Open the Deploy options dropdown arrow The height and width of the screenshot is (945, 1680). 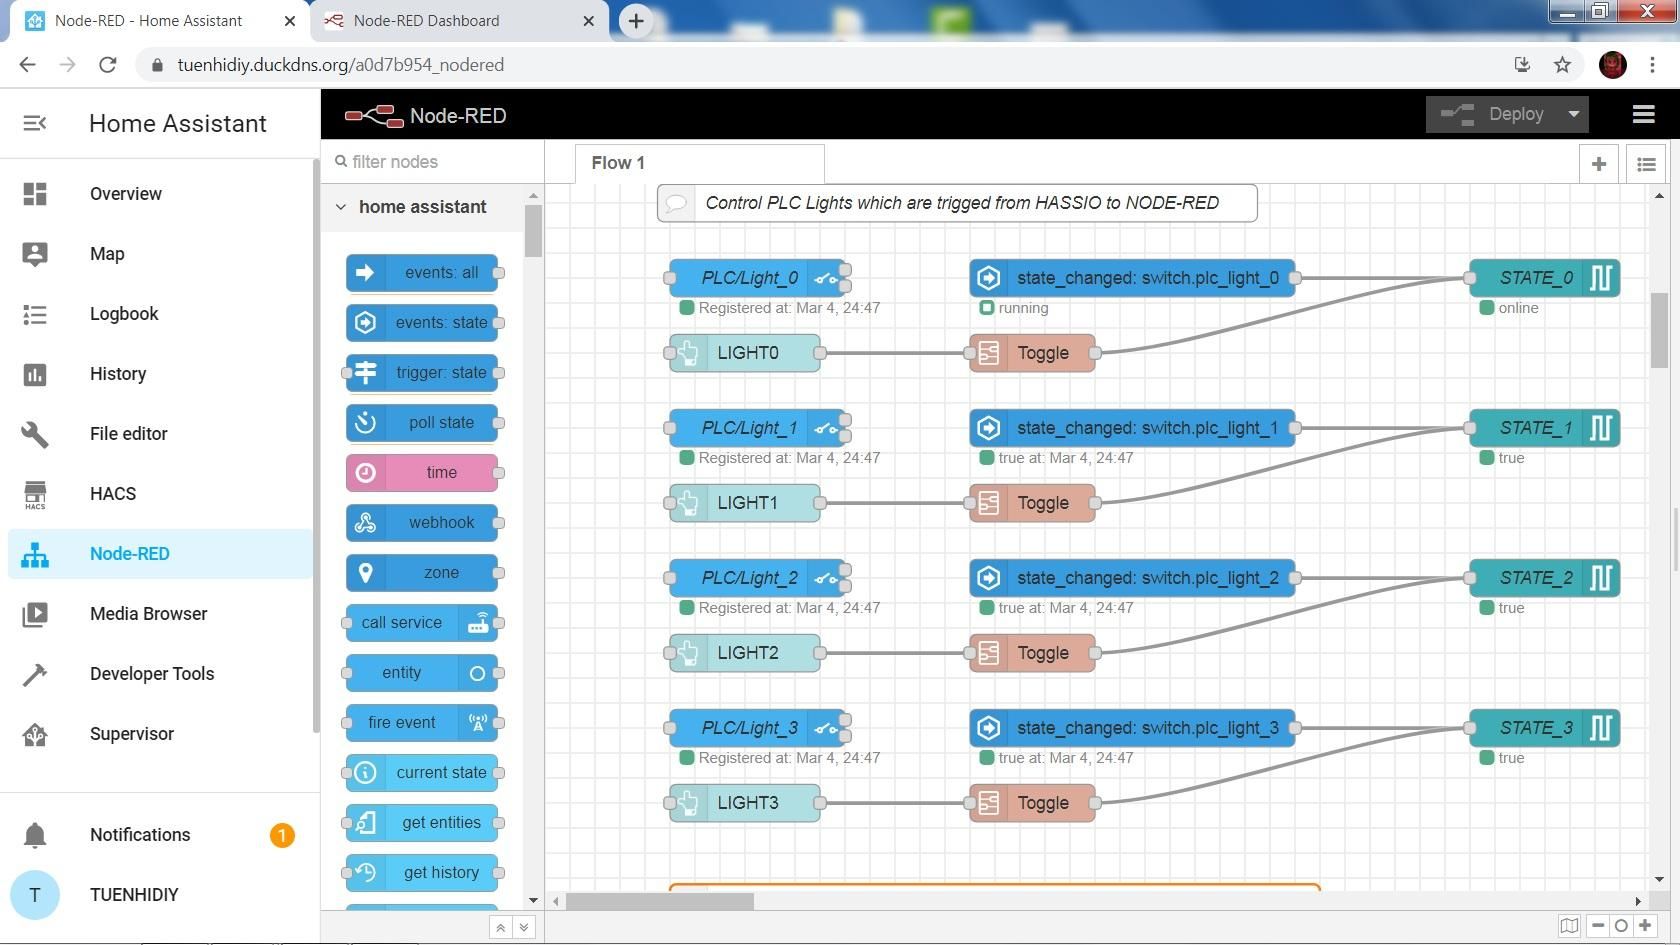point(1572,114)
